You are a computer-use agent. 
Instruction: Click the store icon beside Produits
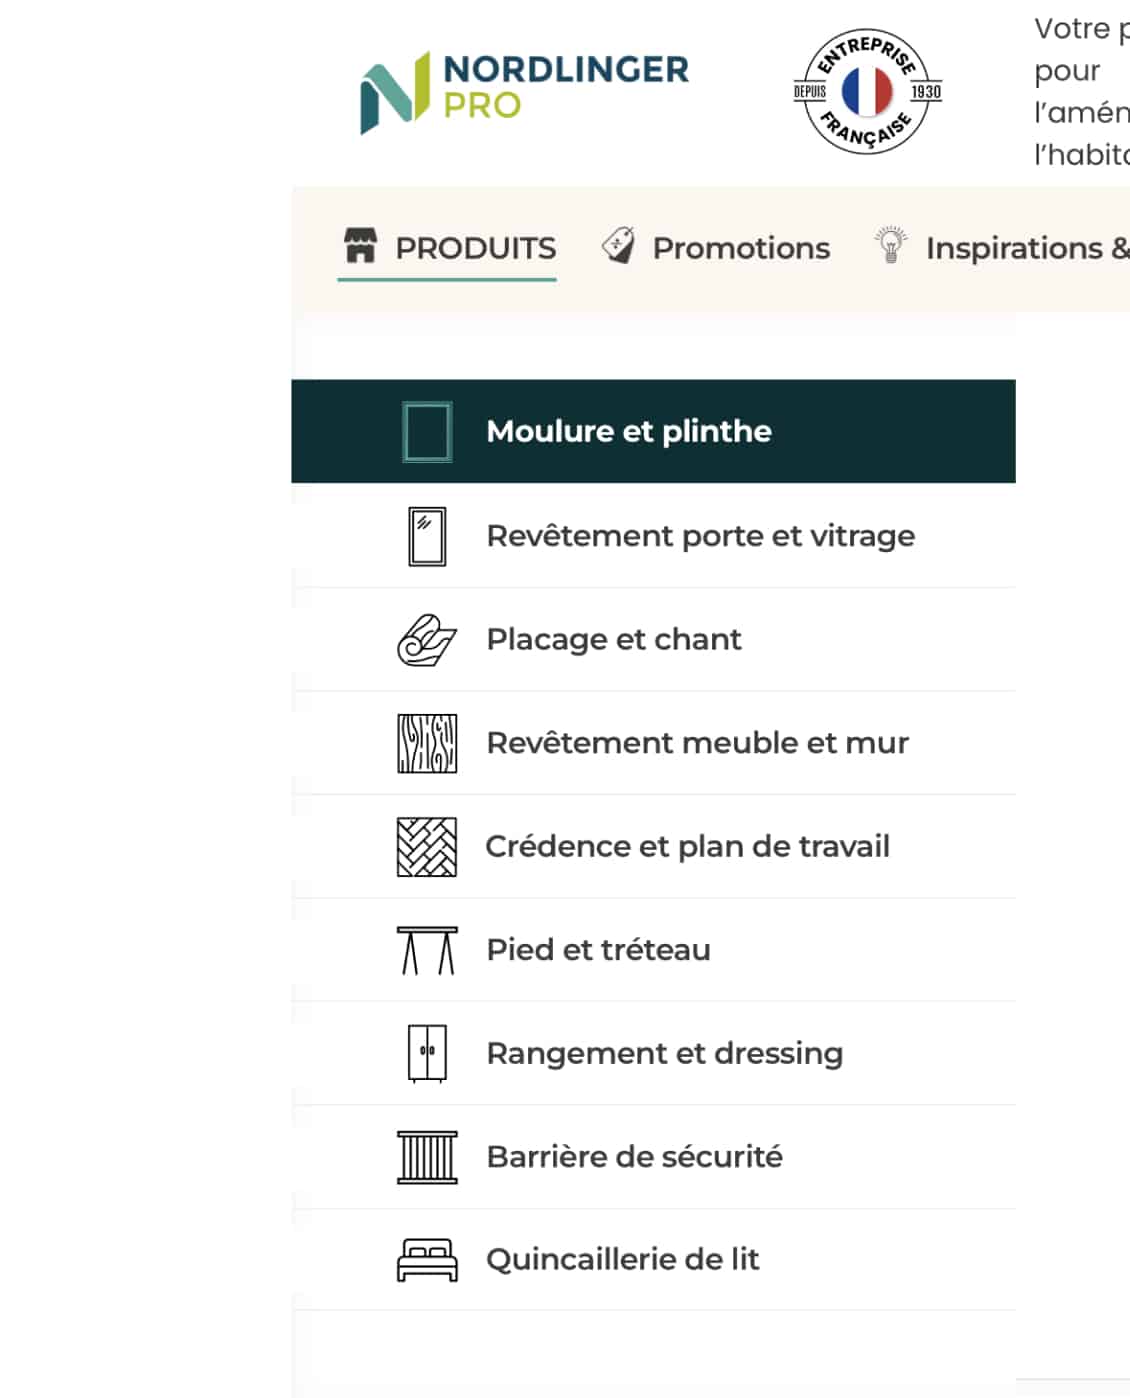click(x=360, y=246)
